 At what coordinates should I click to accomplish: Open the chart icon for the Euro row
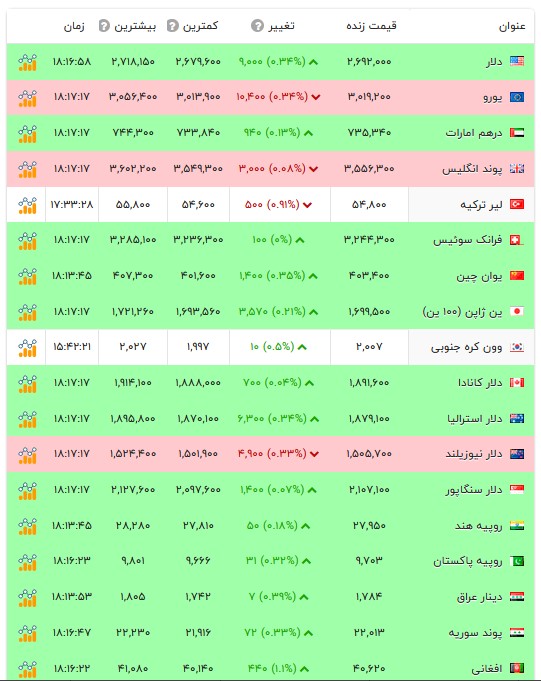[x=27, y=98]
